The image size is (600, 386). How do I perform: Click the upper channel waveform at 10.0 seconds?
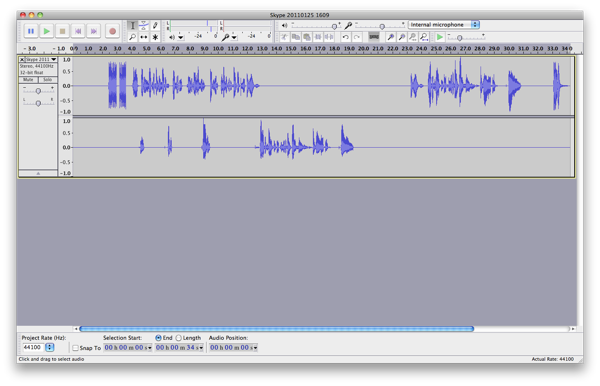[218, 86]
